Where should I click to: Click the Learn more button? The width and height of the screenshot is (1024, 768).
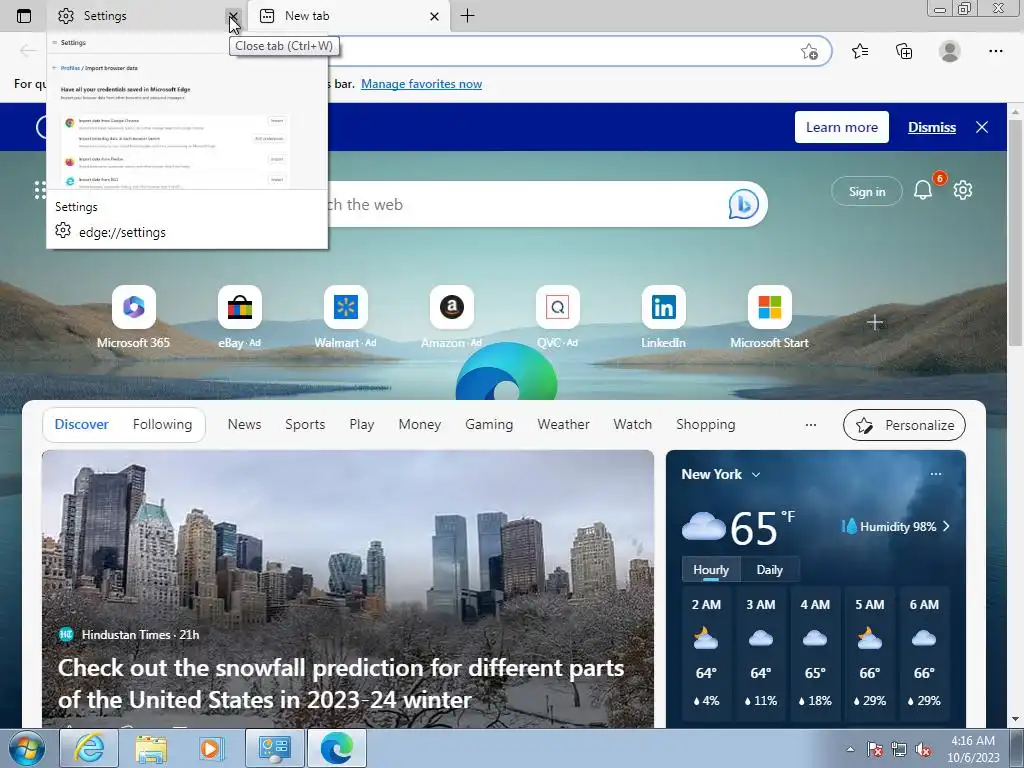pyautogui.click(x=842, y=127)
